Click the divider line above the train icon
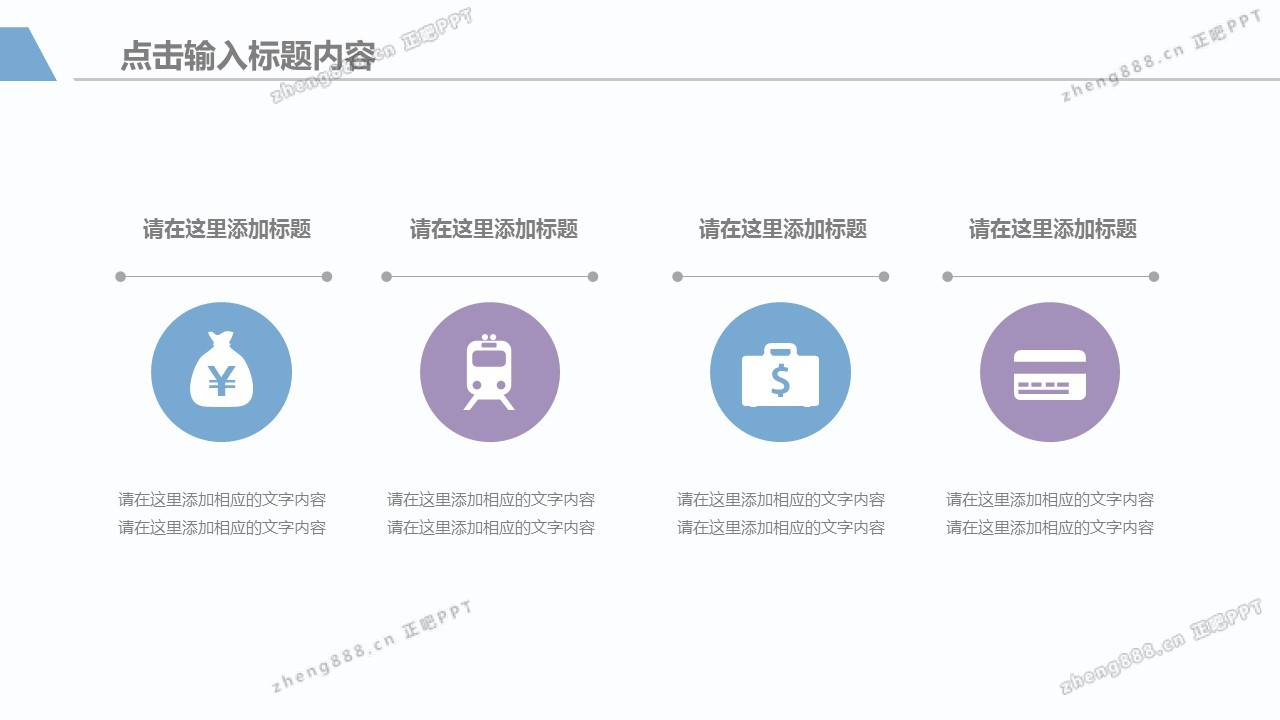The width and height of the screenshot is (1280, 720). pos(489,277)
